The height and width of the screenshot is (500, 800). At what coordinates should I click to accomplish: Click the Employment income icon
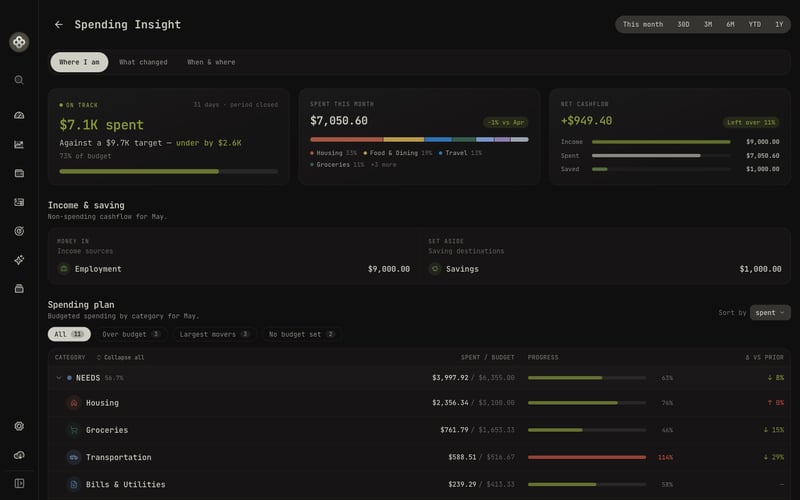pos(64,269)
